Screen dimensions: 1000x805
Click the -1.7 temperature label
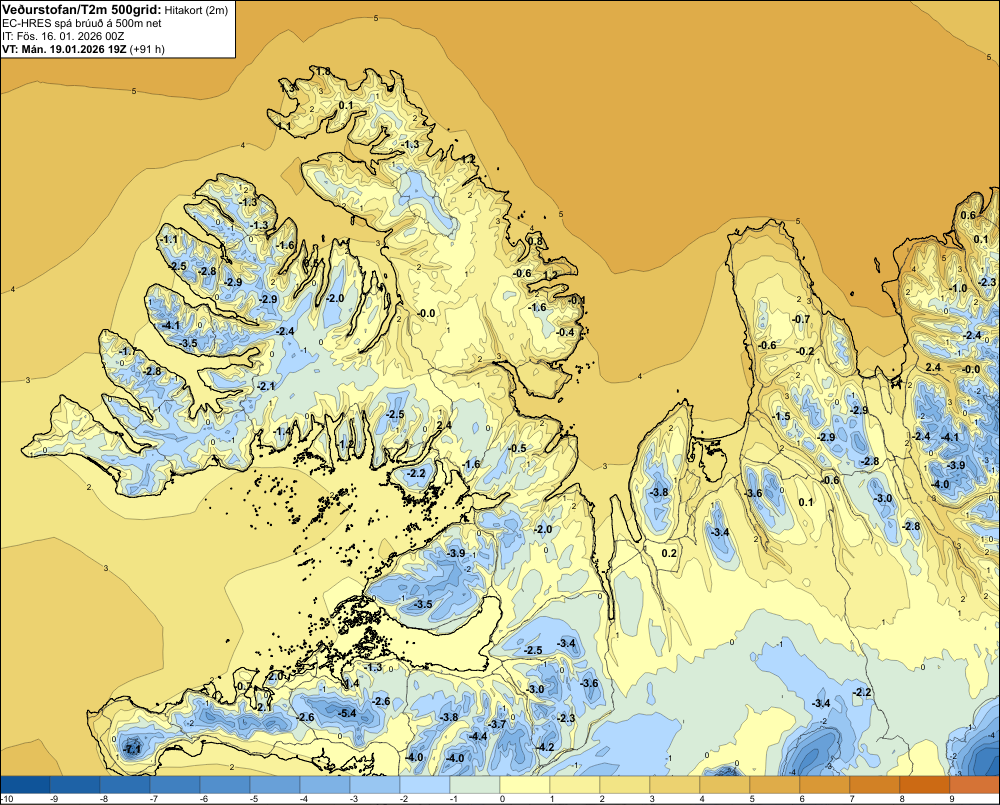[127, 351]
